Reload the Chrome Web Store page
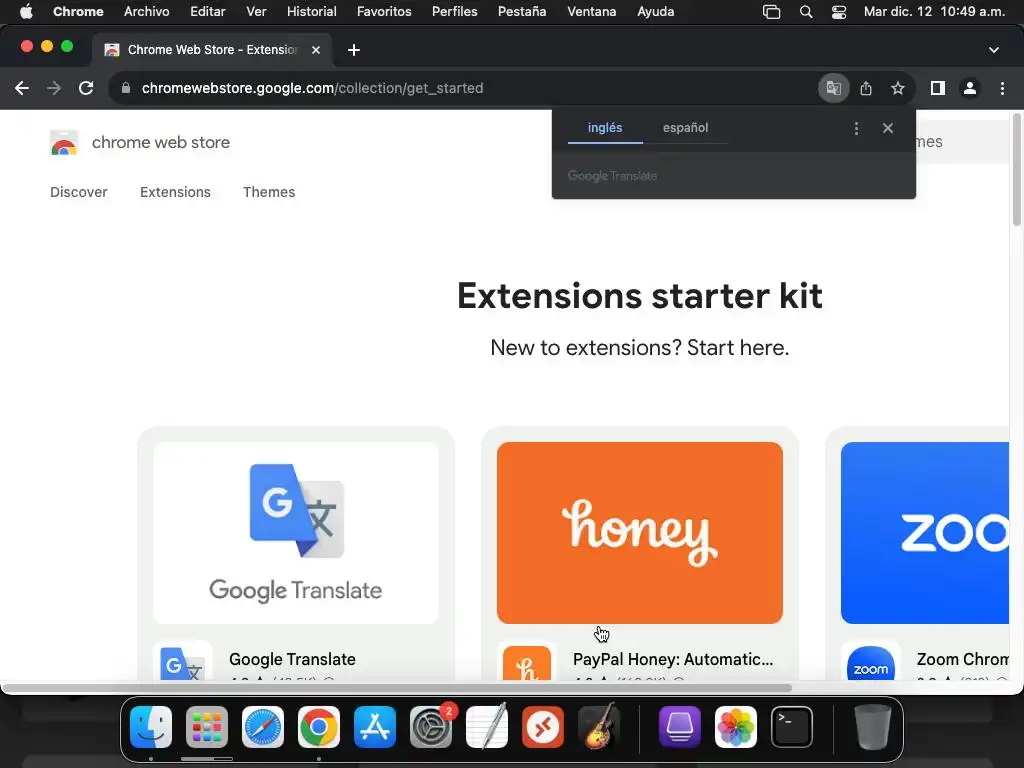The image size is (1024, 768). pos(86,88)
